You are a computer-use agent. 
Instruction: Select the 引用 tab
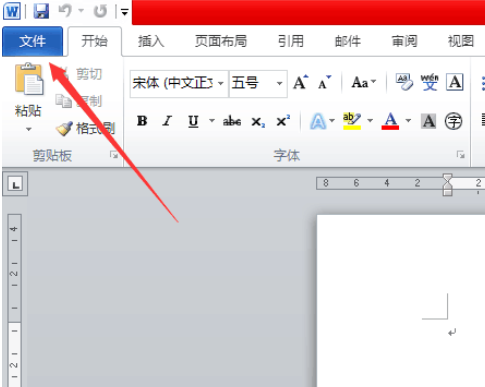click(291, 41)
